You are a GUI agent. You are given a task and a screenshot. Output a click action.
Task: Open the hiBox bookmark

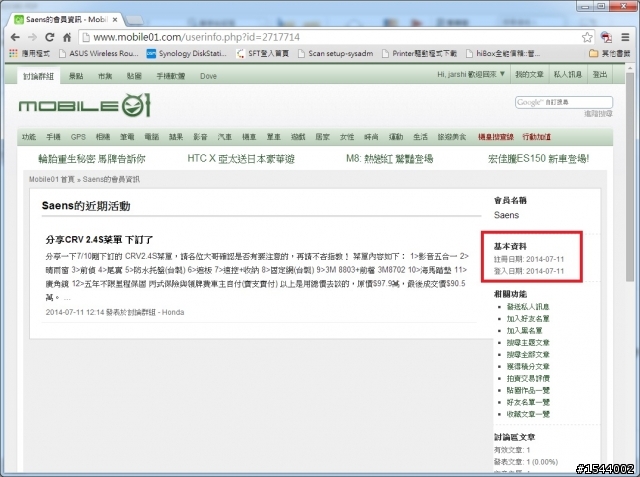502,53
